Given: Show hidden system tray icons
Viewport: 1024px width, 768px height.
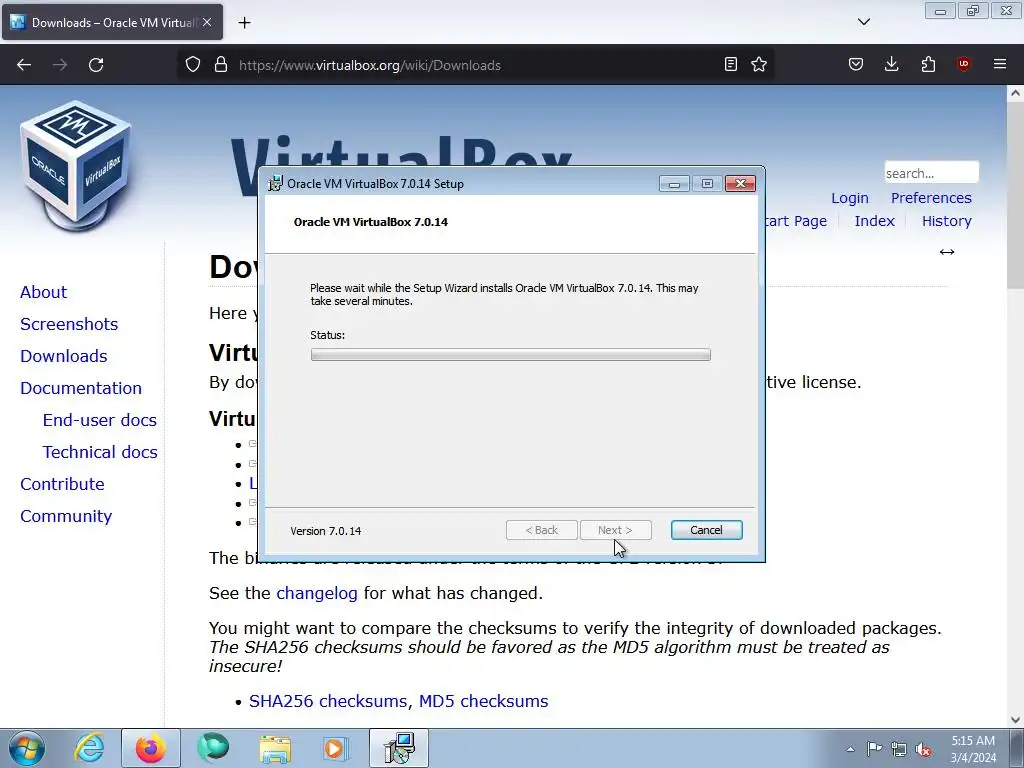Looking at the screenshot, I should (850, 749).
